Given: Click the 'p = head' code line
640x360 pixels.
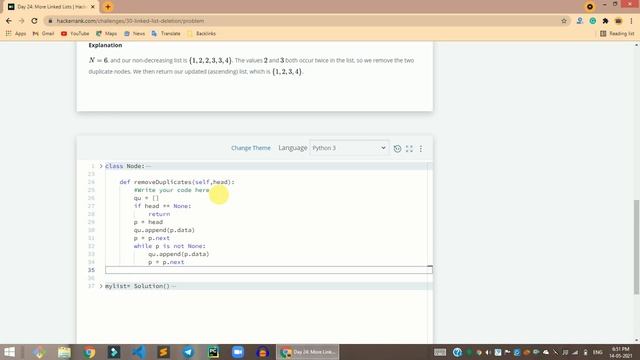Looking at the screenshot, I should pyautogui.click(x=148, y=222).
